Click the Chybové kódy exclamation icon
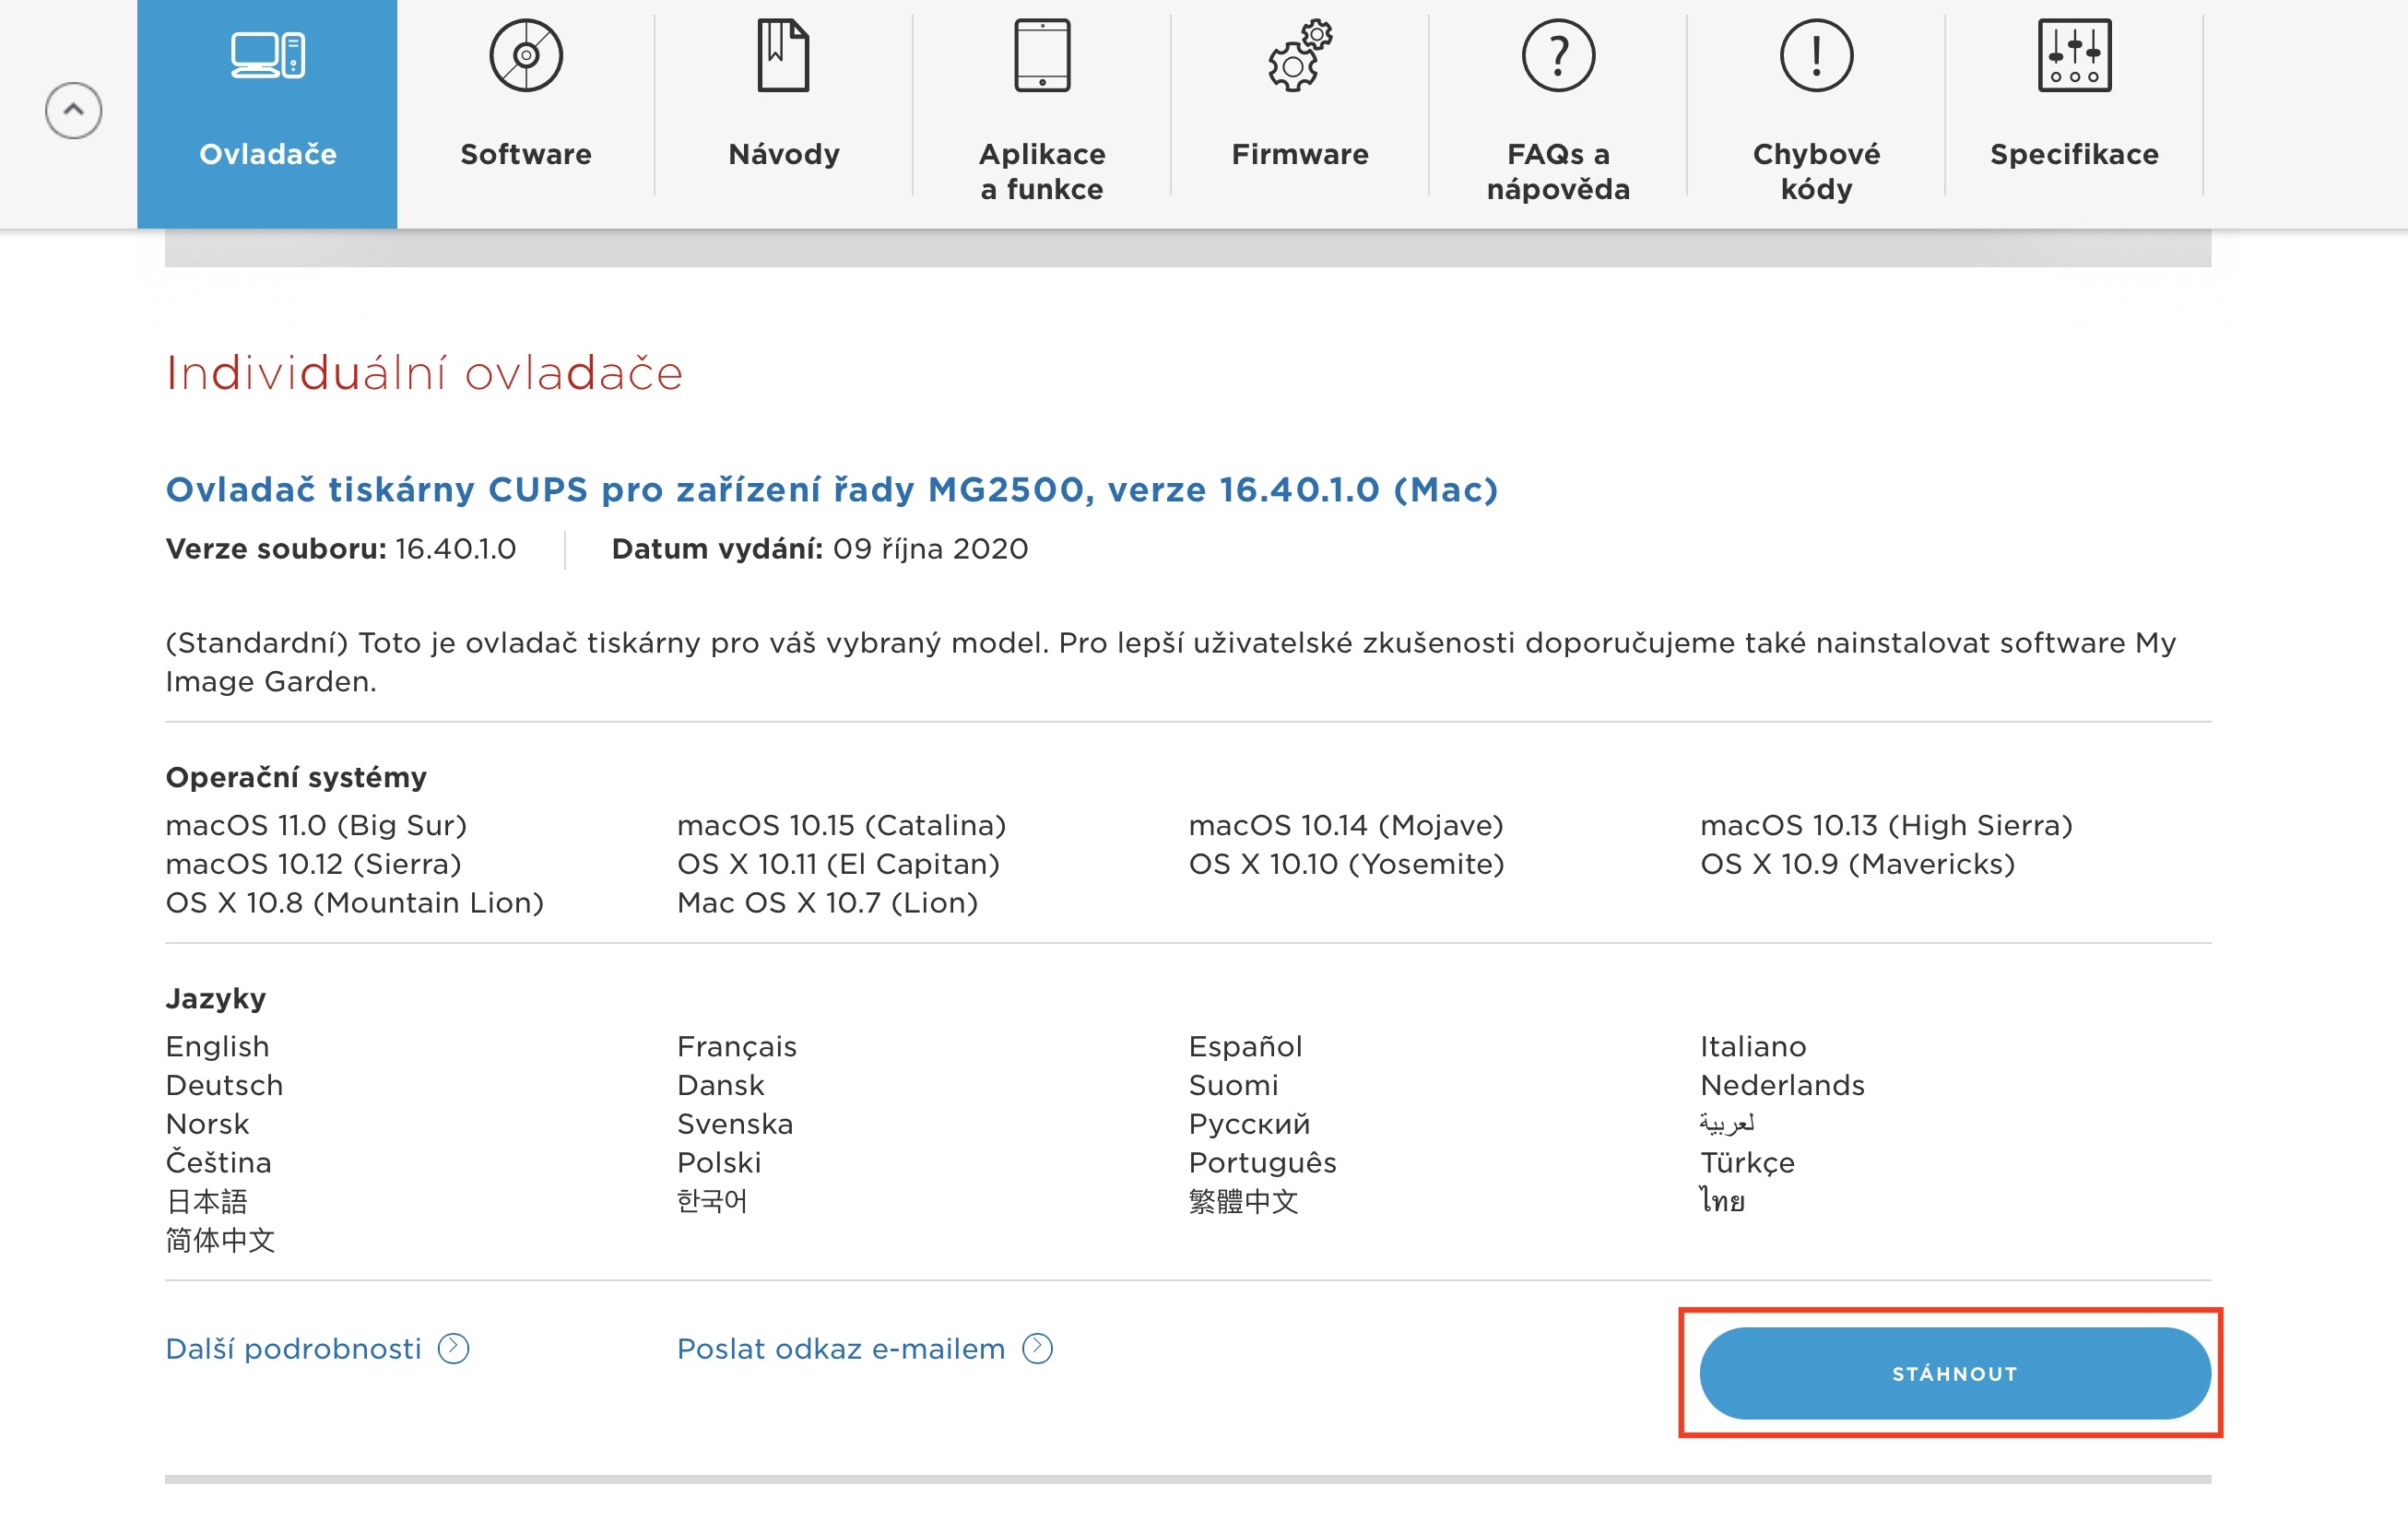2408x1520 pixels. tap(1815, 55)
